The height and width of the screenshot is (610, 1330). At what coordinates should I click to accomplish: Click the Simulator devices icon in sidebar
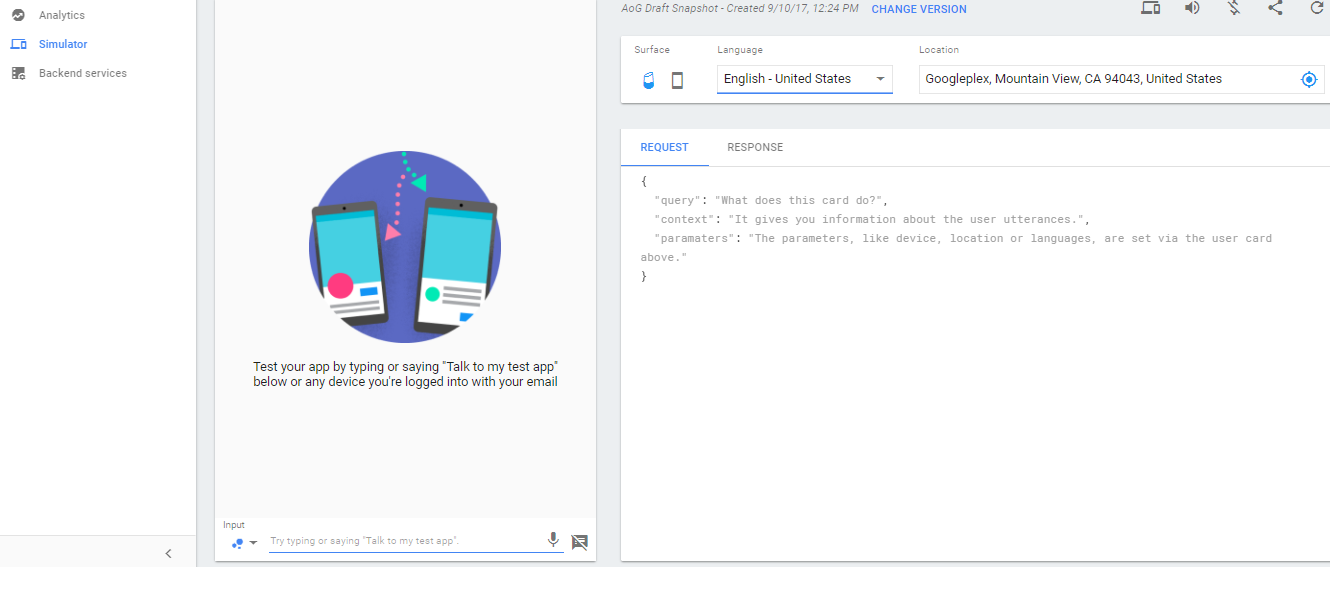click(x=18, y=44)
